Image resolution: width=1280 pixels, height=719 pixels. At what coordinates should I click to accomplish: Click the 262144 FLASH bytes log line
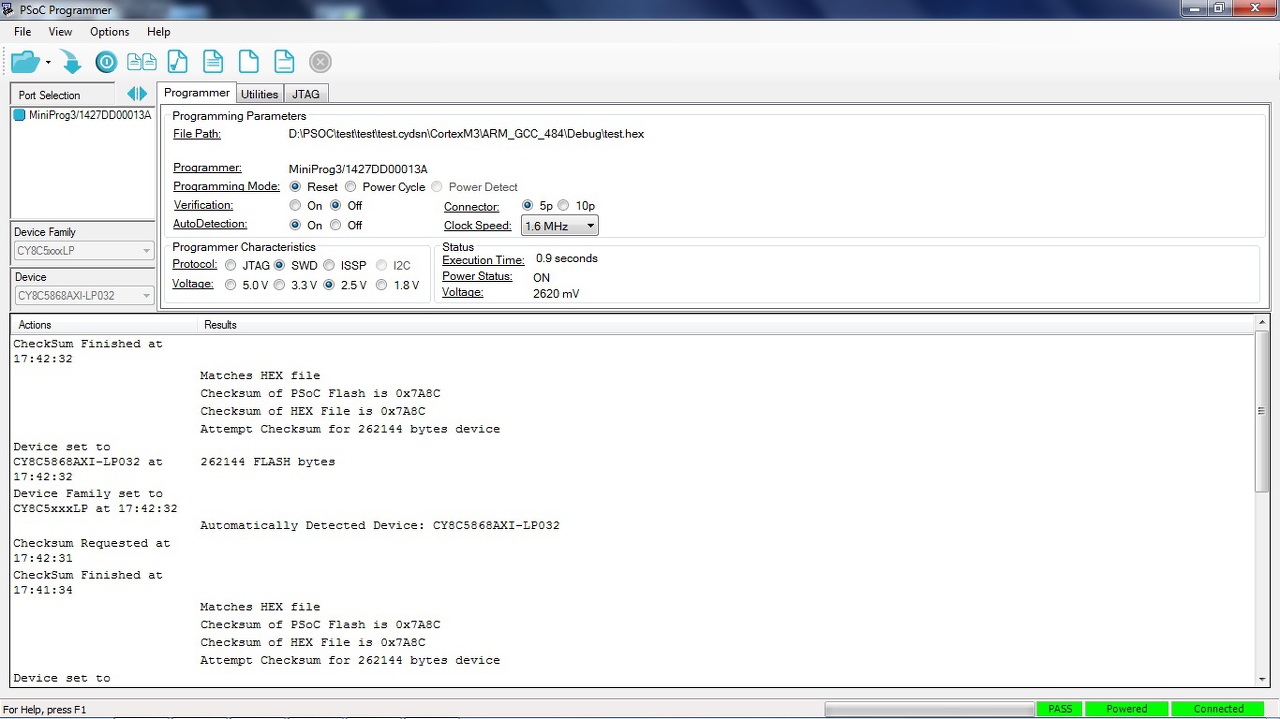pos(267,462)
